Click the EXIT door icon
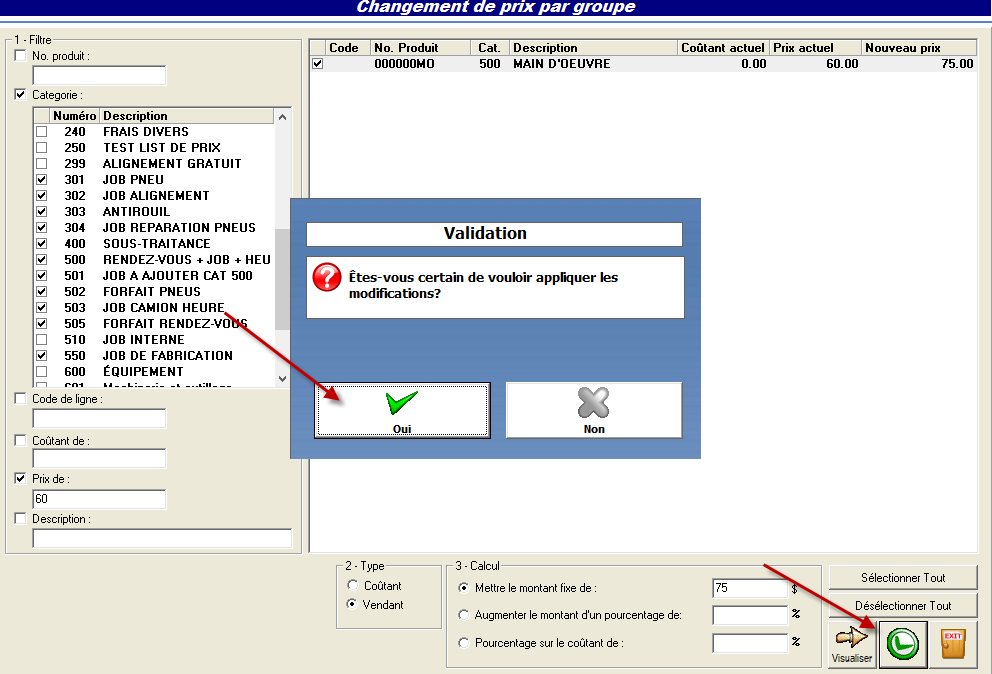The height and width of the screenshot is (674, 992). [953, 645]
